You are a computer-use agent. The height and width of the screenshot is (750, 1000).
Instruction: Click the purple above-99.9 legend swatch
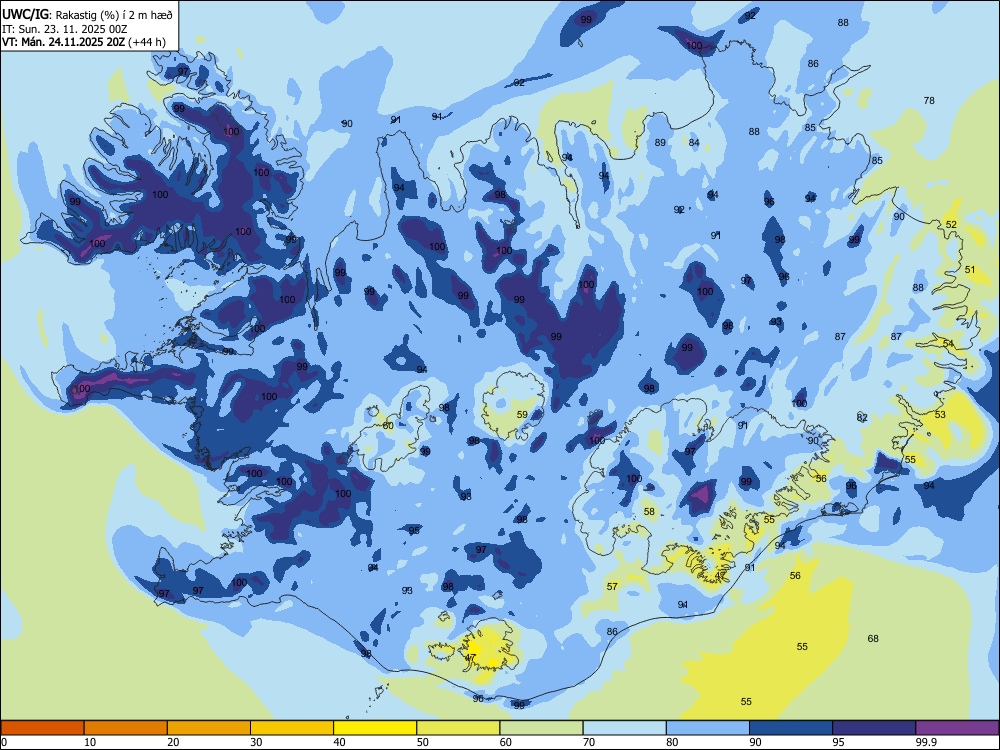pos(957,728)
